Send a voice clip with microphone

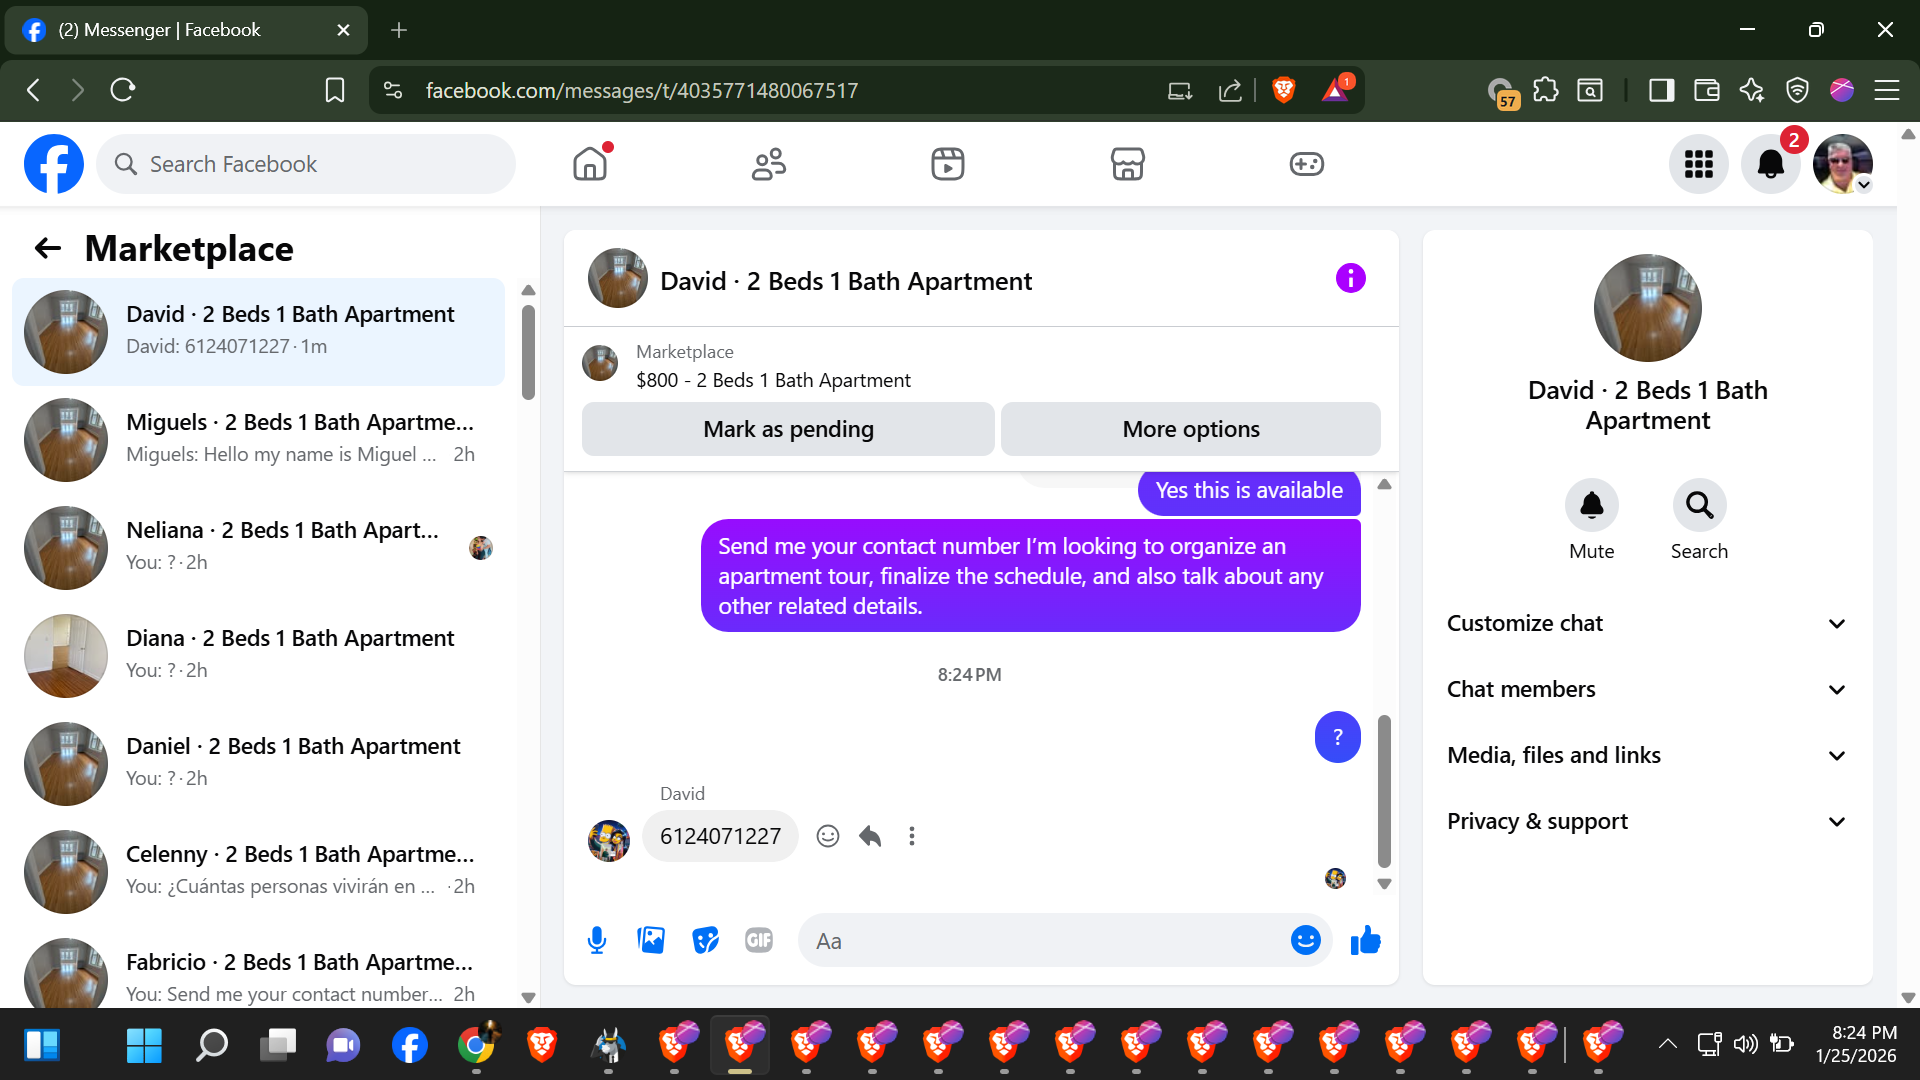pyautogui.click(x=597, y=940)
